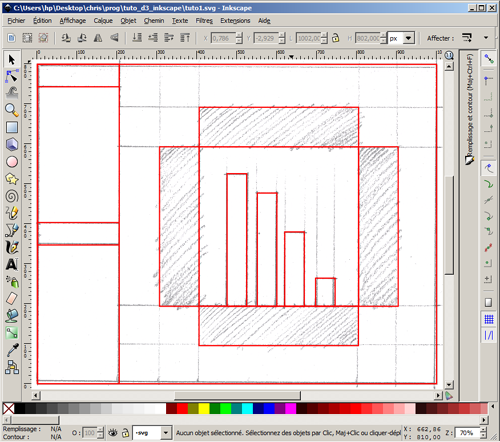
Task: Select the Spray objects tool
Action: [x=12, y=282]
